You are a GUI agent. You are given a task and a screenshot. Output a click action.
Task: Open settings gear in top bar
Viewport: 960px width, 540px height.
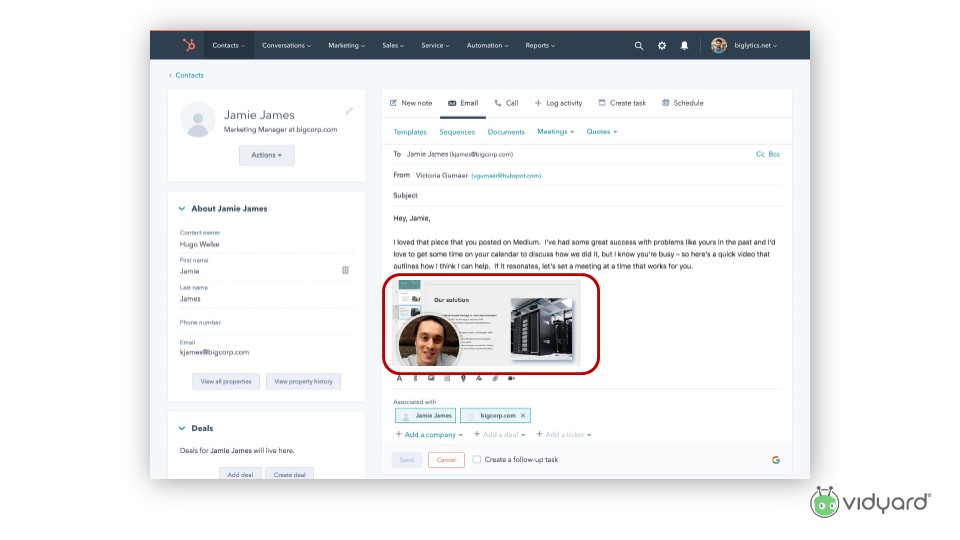[662, 45]
